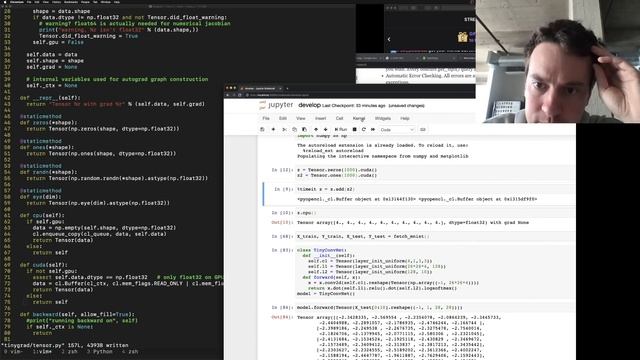The width and height of the screenshot is (640, 360).
Task: Close the develop notebook browser tab
Action: (x=280, y=88)
